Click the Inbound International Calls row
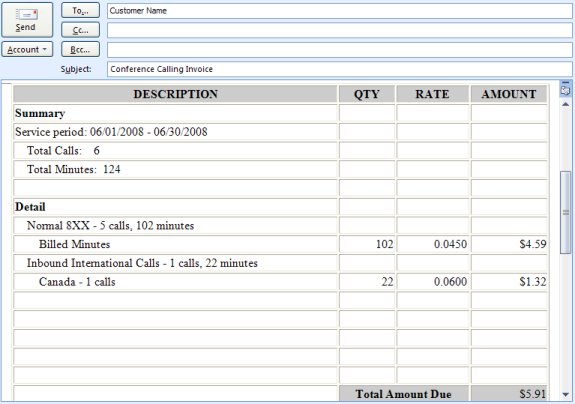The height and width of the screenshot is (404, 575). click(x=175, y=262)
